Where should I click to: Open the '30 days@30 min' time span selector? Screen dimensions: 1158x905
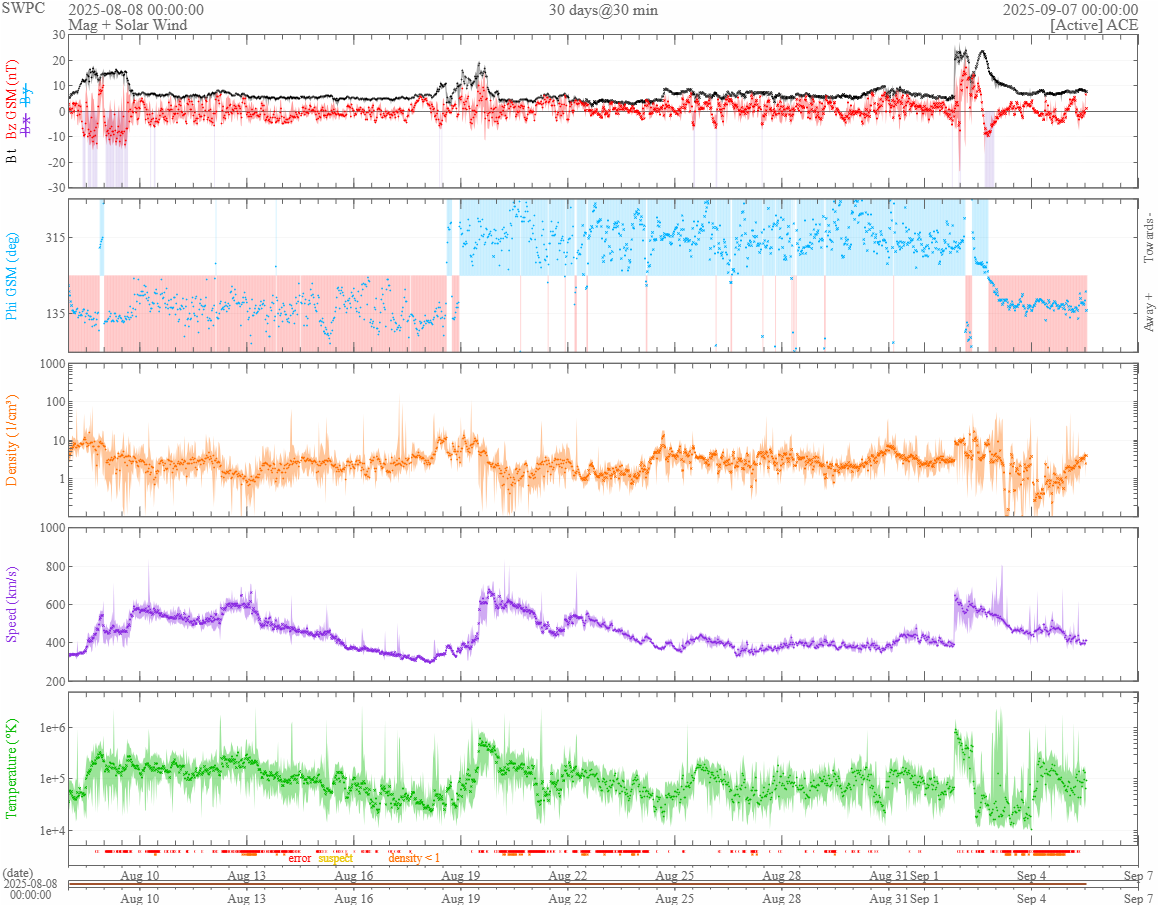[x=603, y=10]
